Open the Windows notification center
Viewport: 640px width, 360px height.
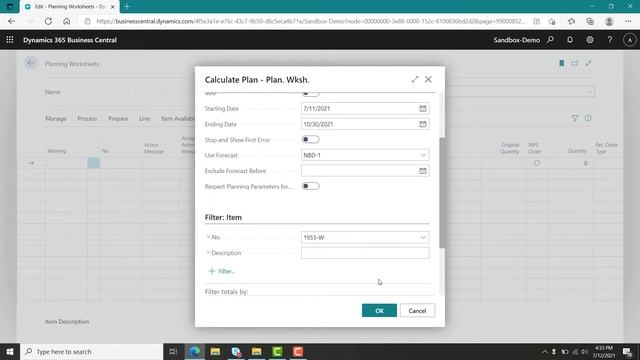(x=627, y=351)
